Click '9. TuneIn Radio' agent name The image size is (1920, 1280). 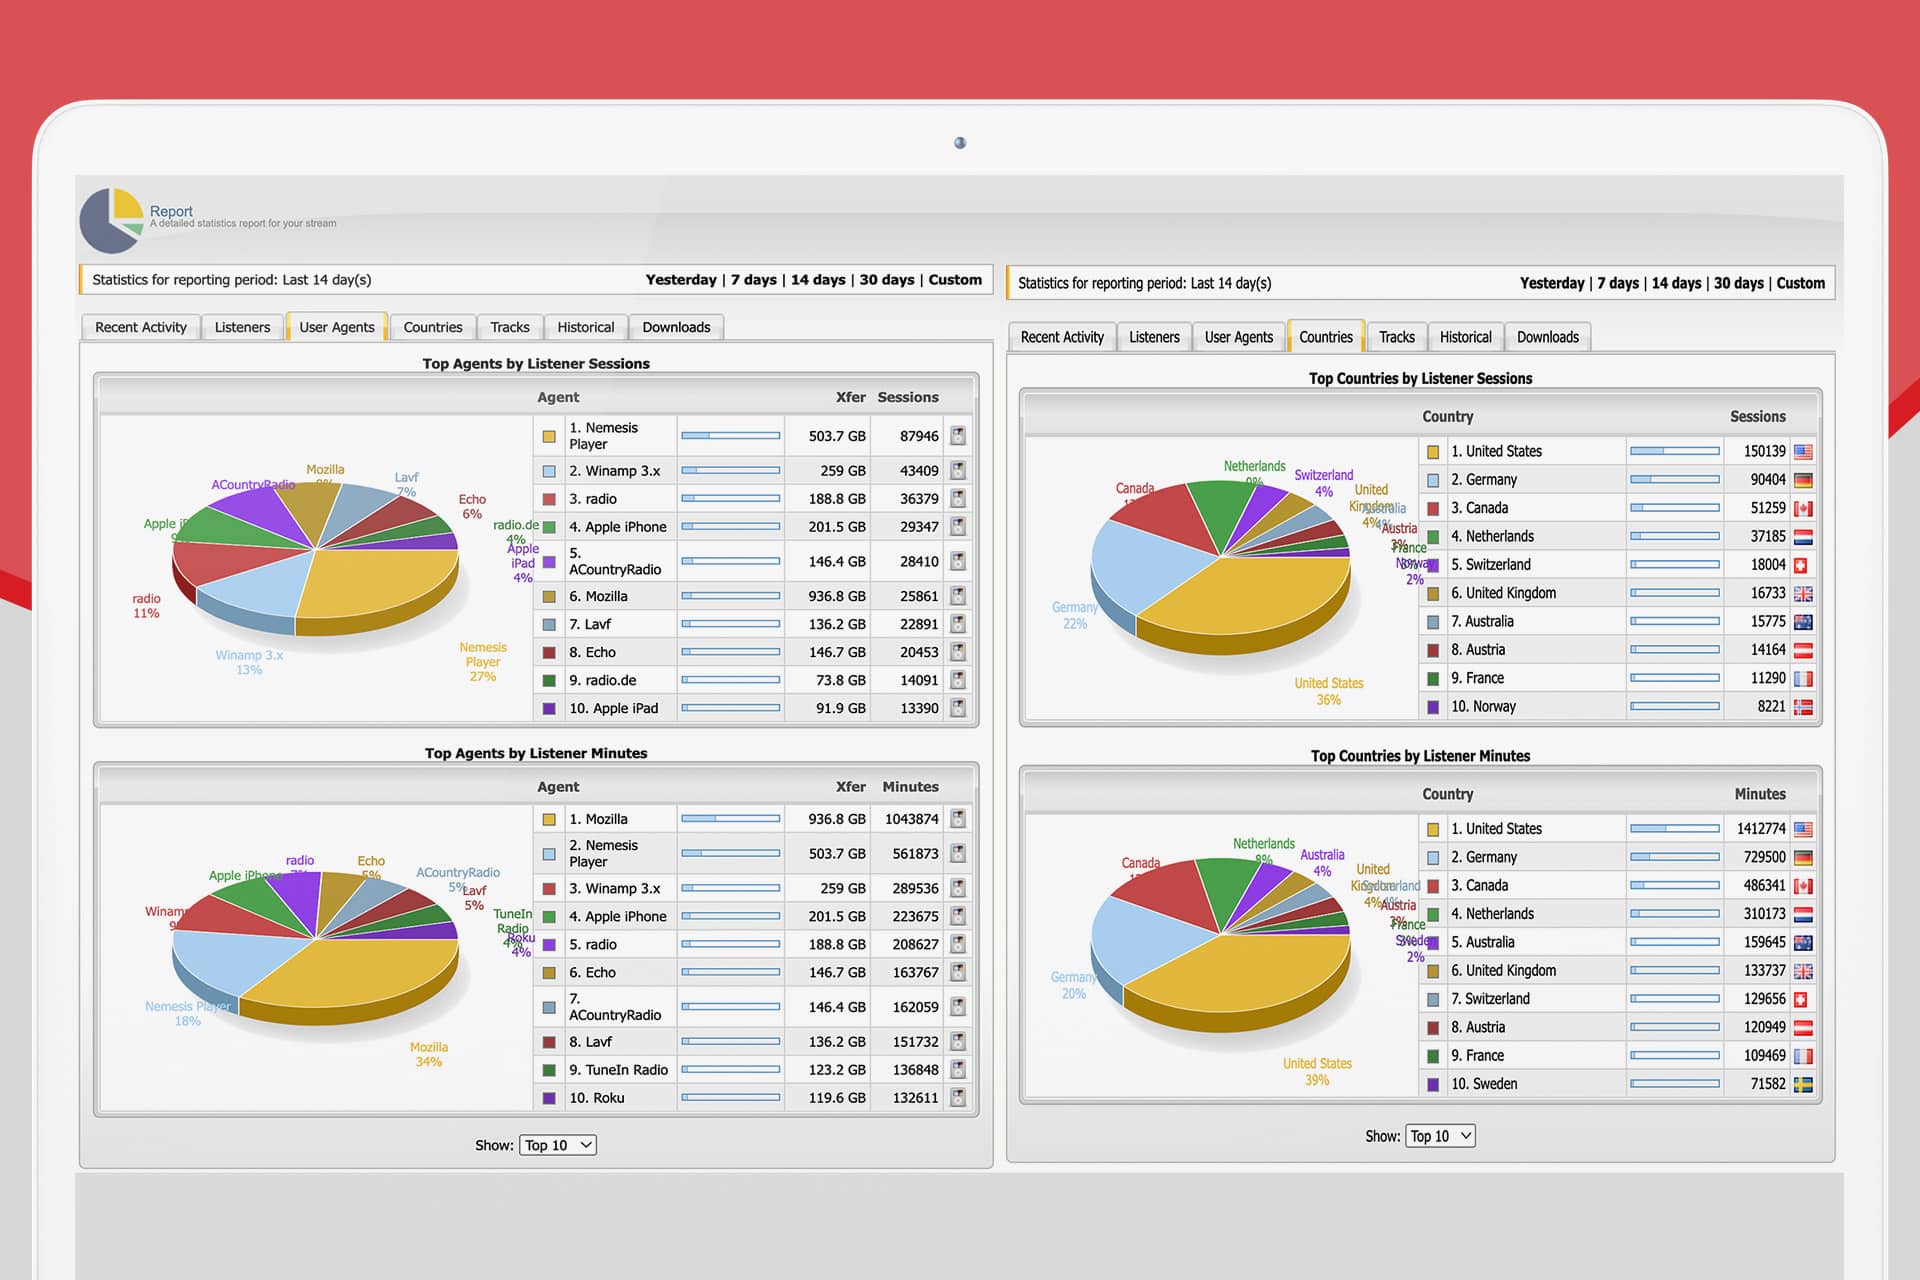618,1070
